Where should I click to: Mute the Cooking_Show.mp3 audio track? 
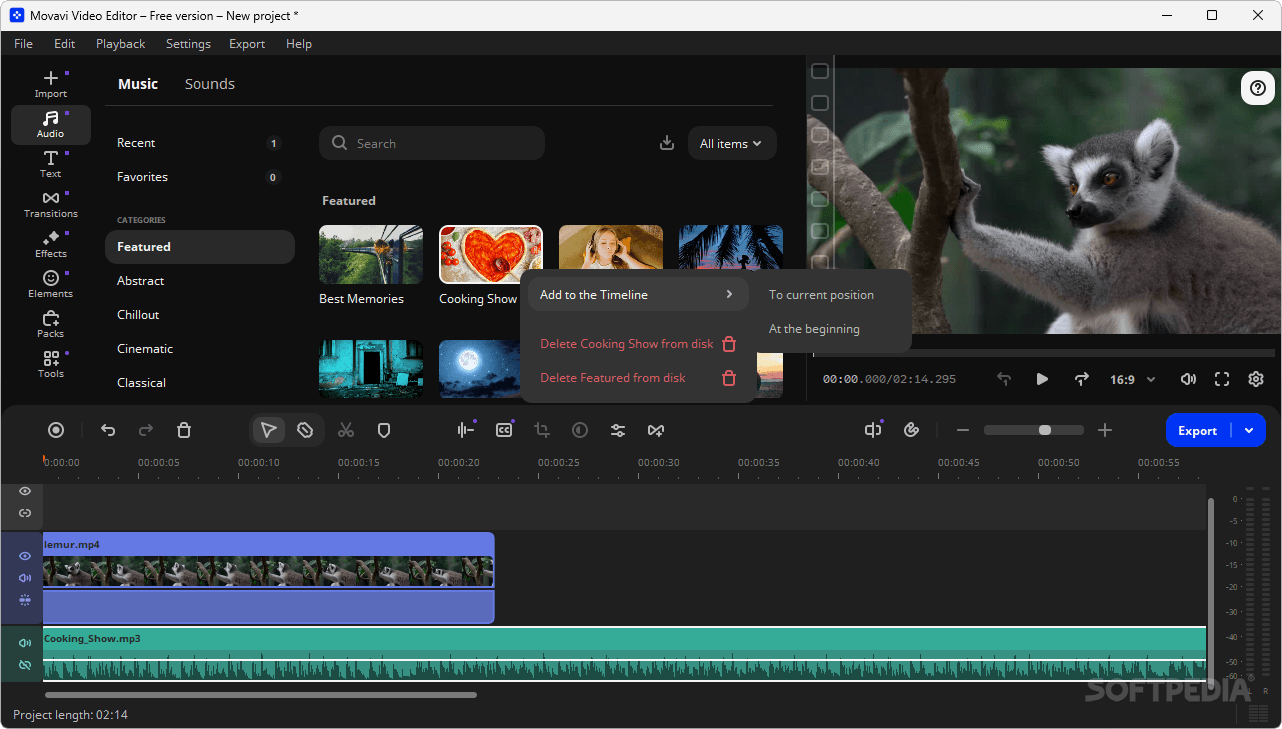coord(25,643)
